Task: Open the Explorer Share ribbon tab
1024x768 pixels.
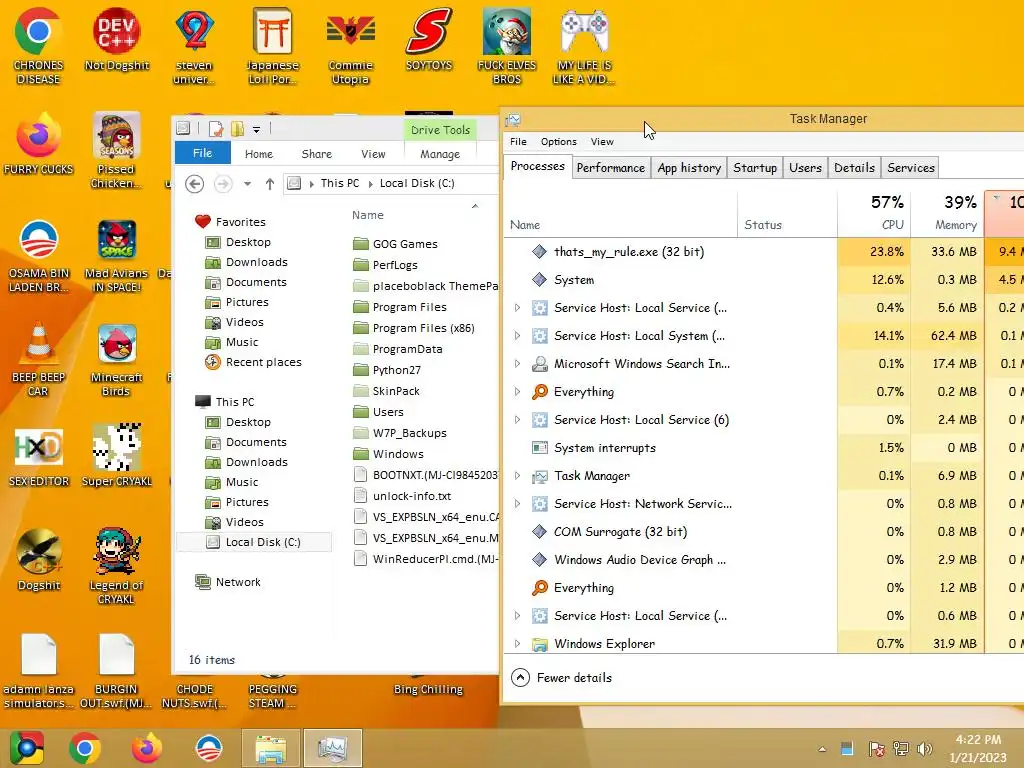Action: pyautogui.click(x=317, y=154)
